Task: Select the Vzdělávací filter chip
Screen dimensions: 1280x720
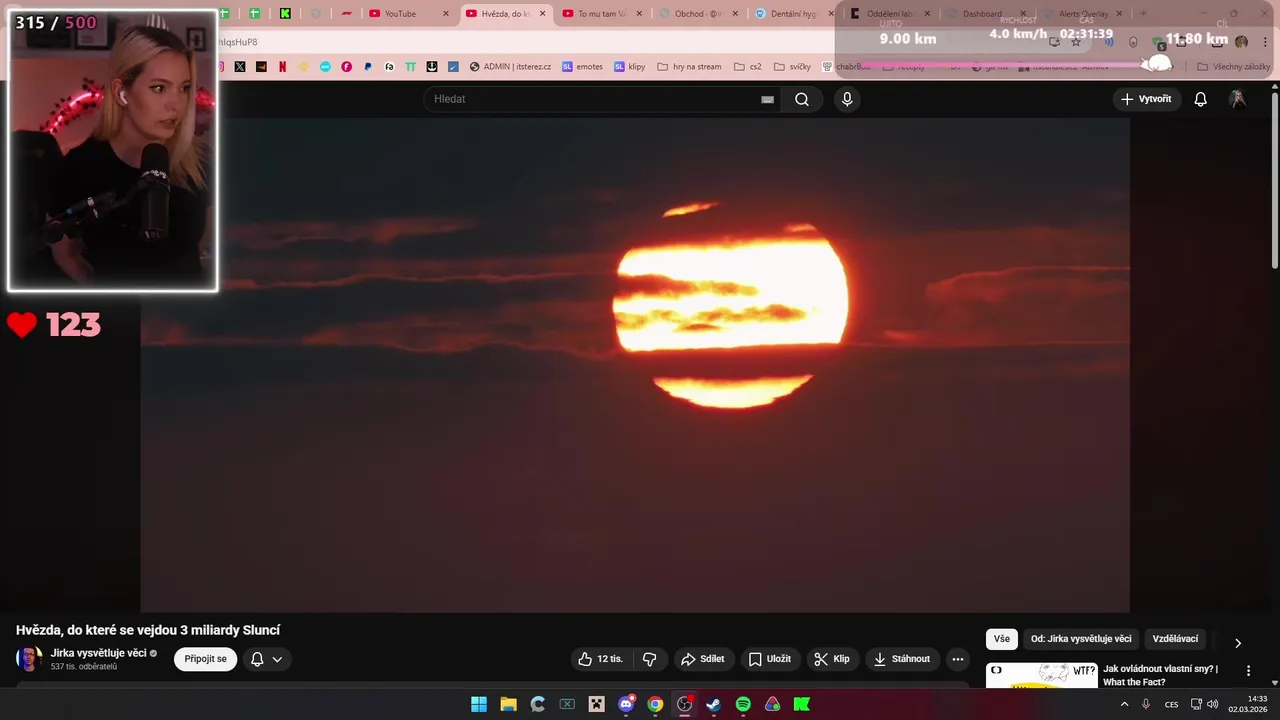Action: click(1175, 639)
